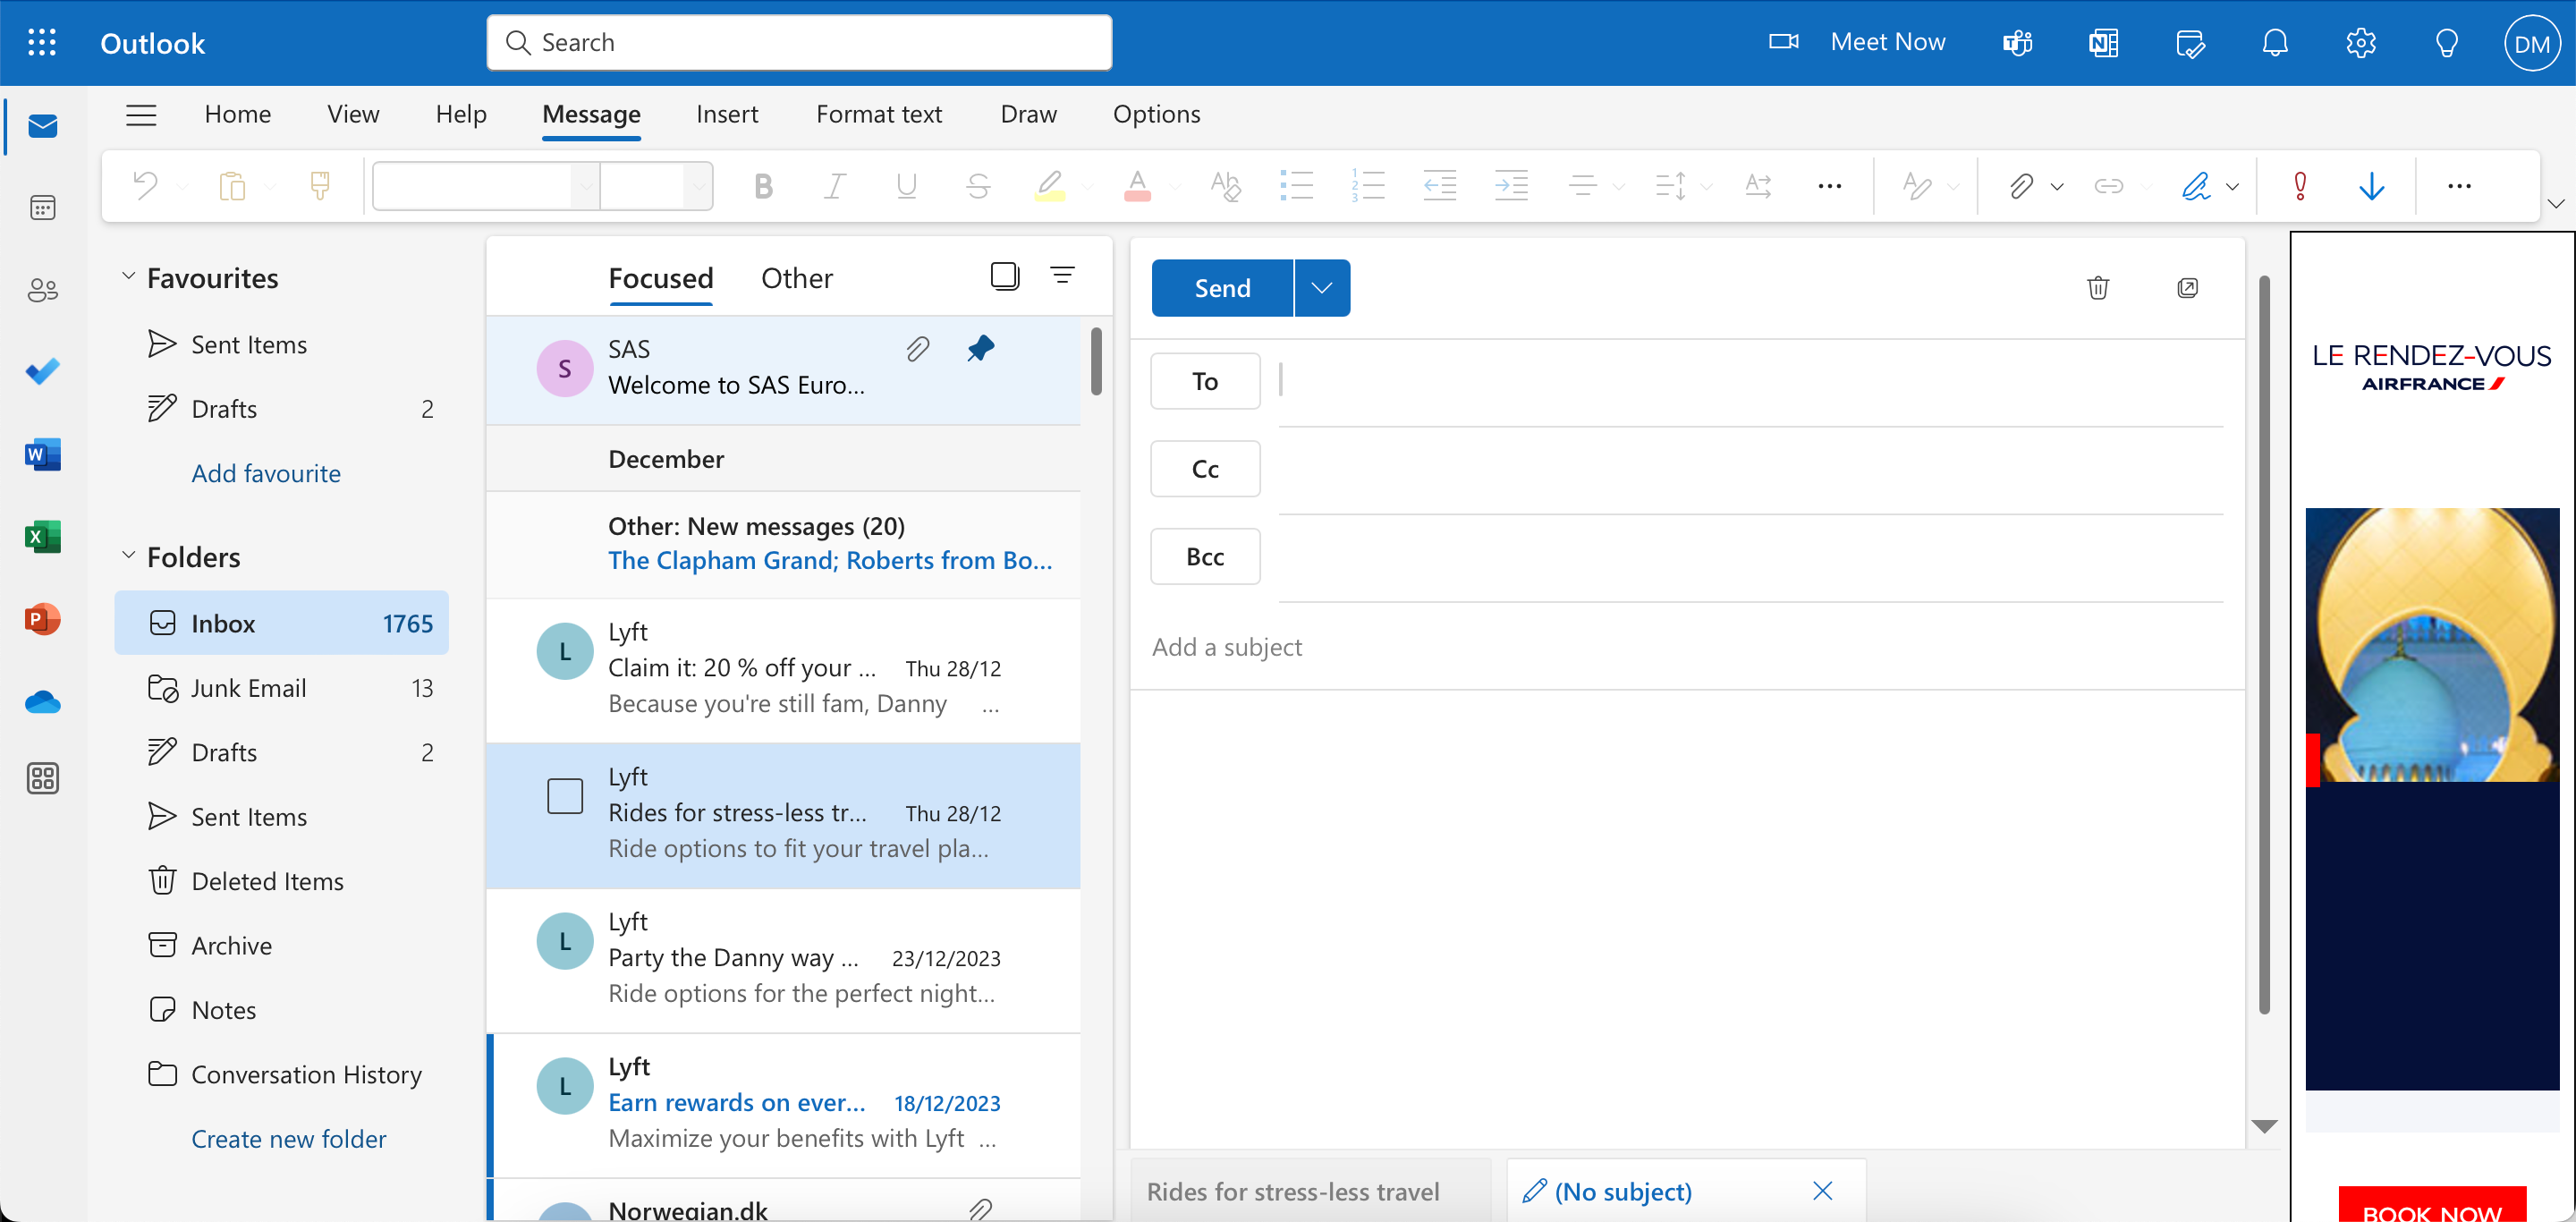Open the text highlight color picker
Viewport: 2576px width, 1222px height.
pos(1088,187)
